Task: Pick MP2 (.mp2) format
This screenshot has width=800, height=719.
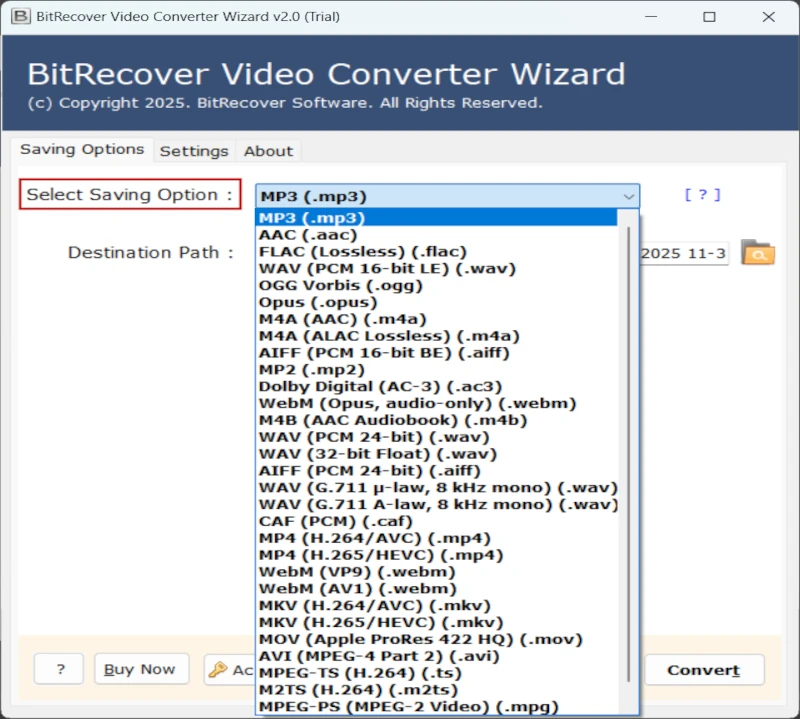Action: point(436,369)
